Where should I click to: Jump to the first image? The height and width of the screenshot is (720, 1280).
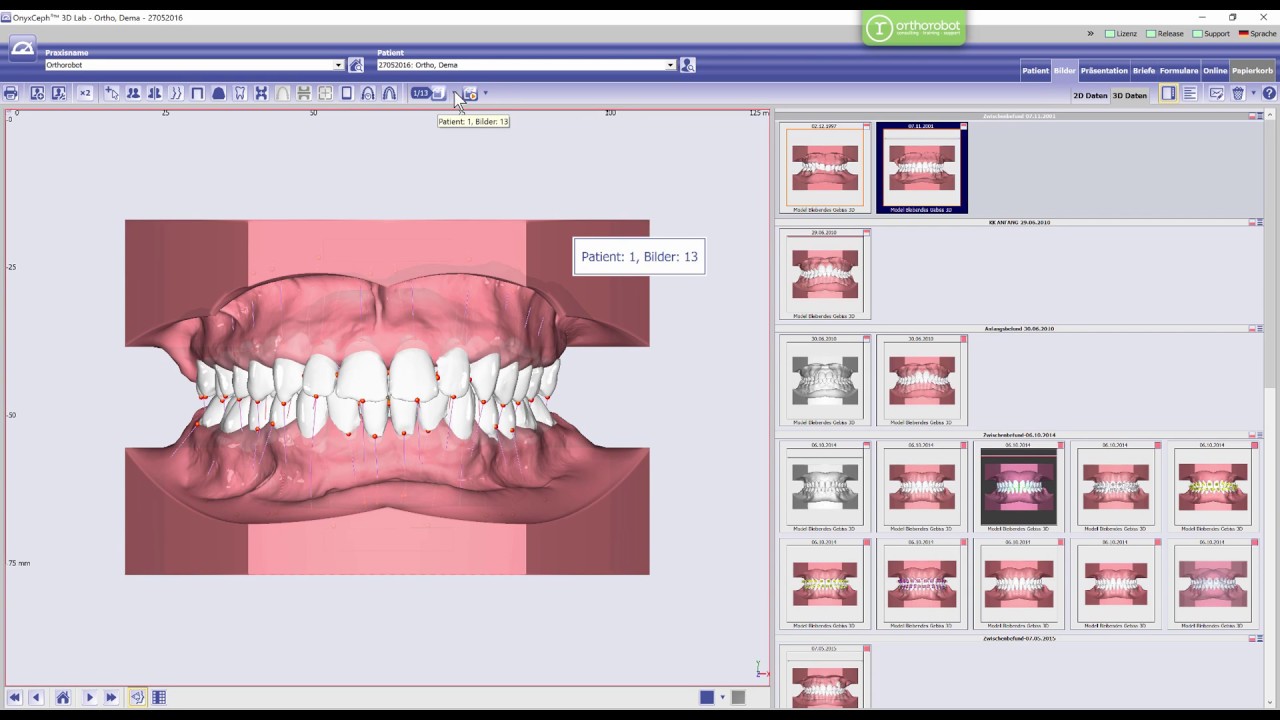point(14,697)
